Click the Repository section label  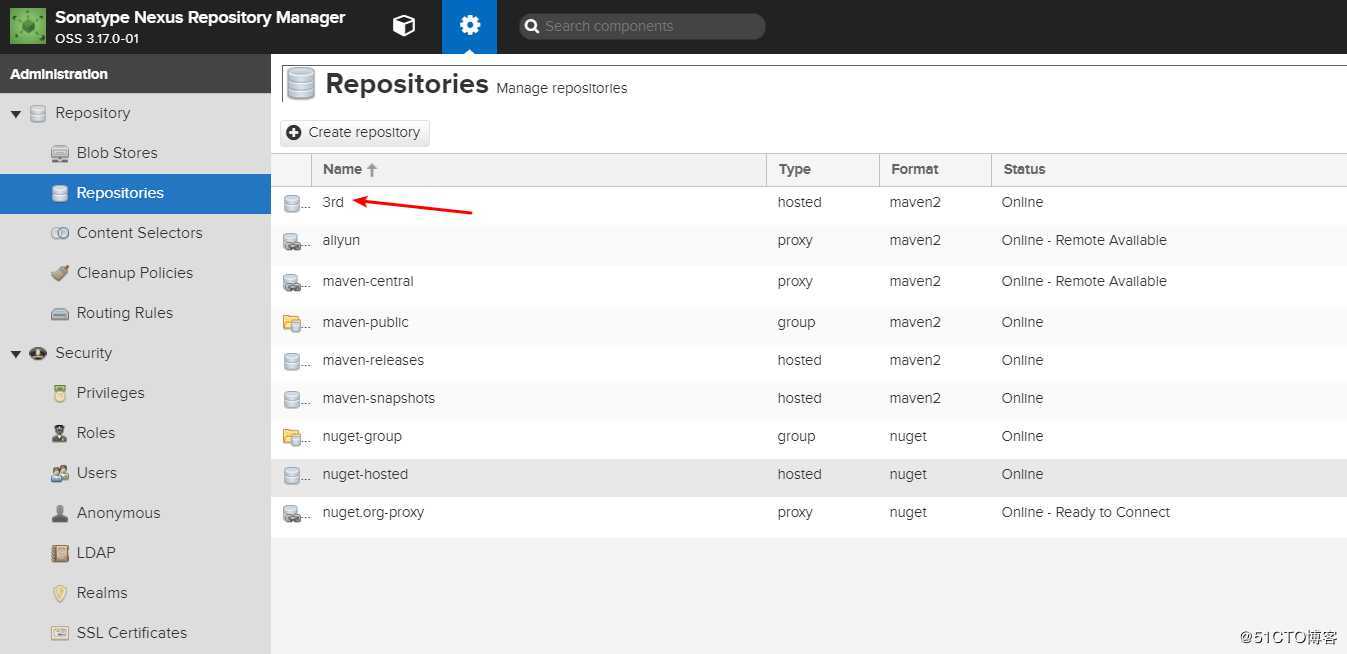(x=93, y=113)
